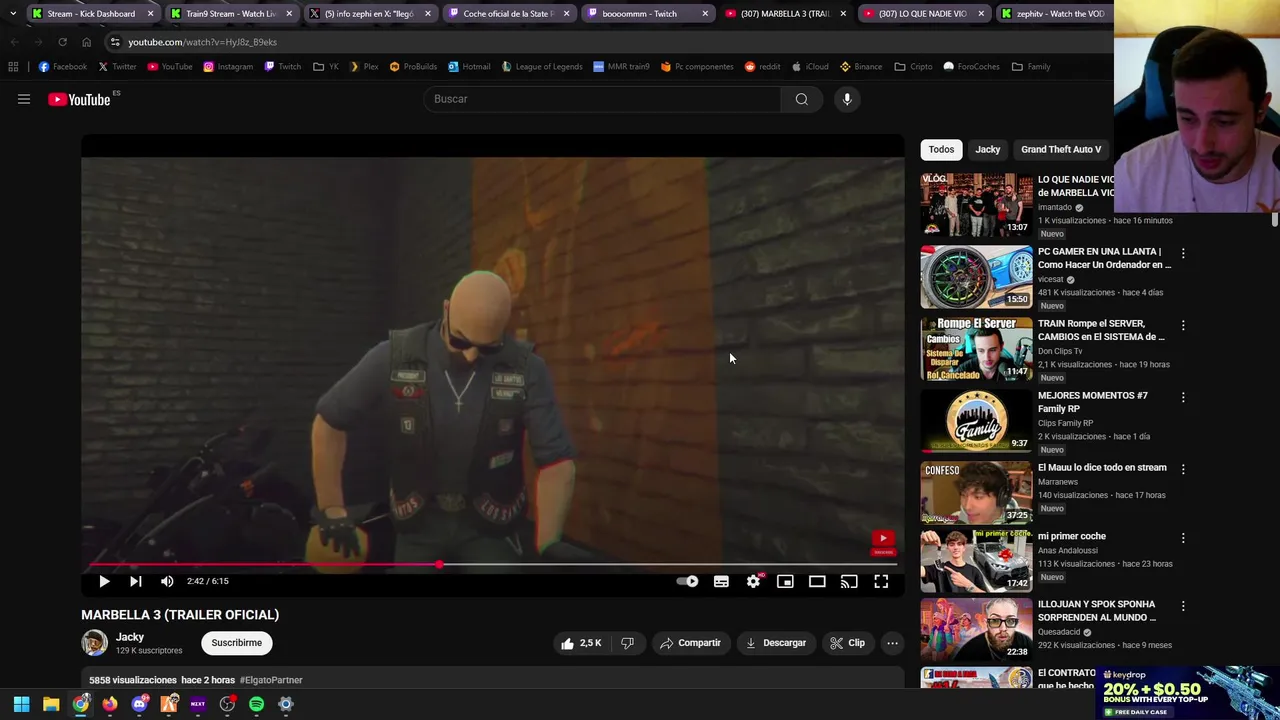
Task: Mute the video volume
Action: tap(167, 581)
